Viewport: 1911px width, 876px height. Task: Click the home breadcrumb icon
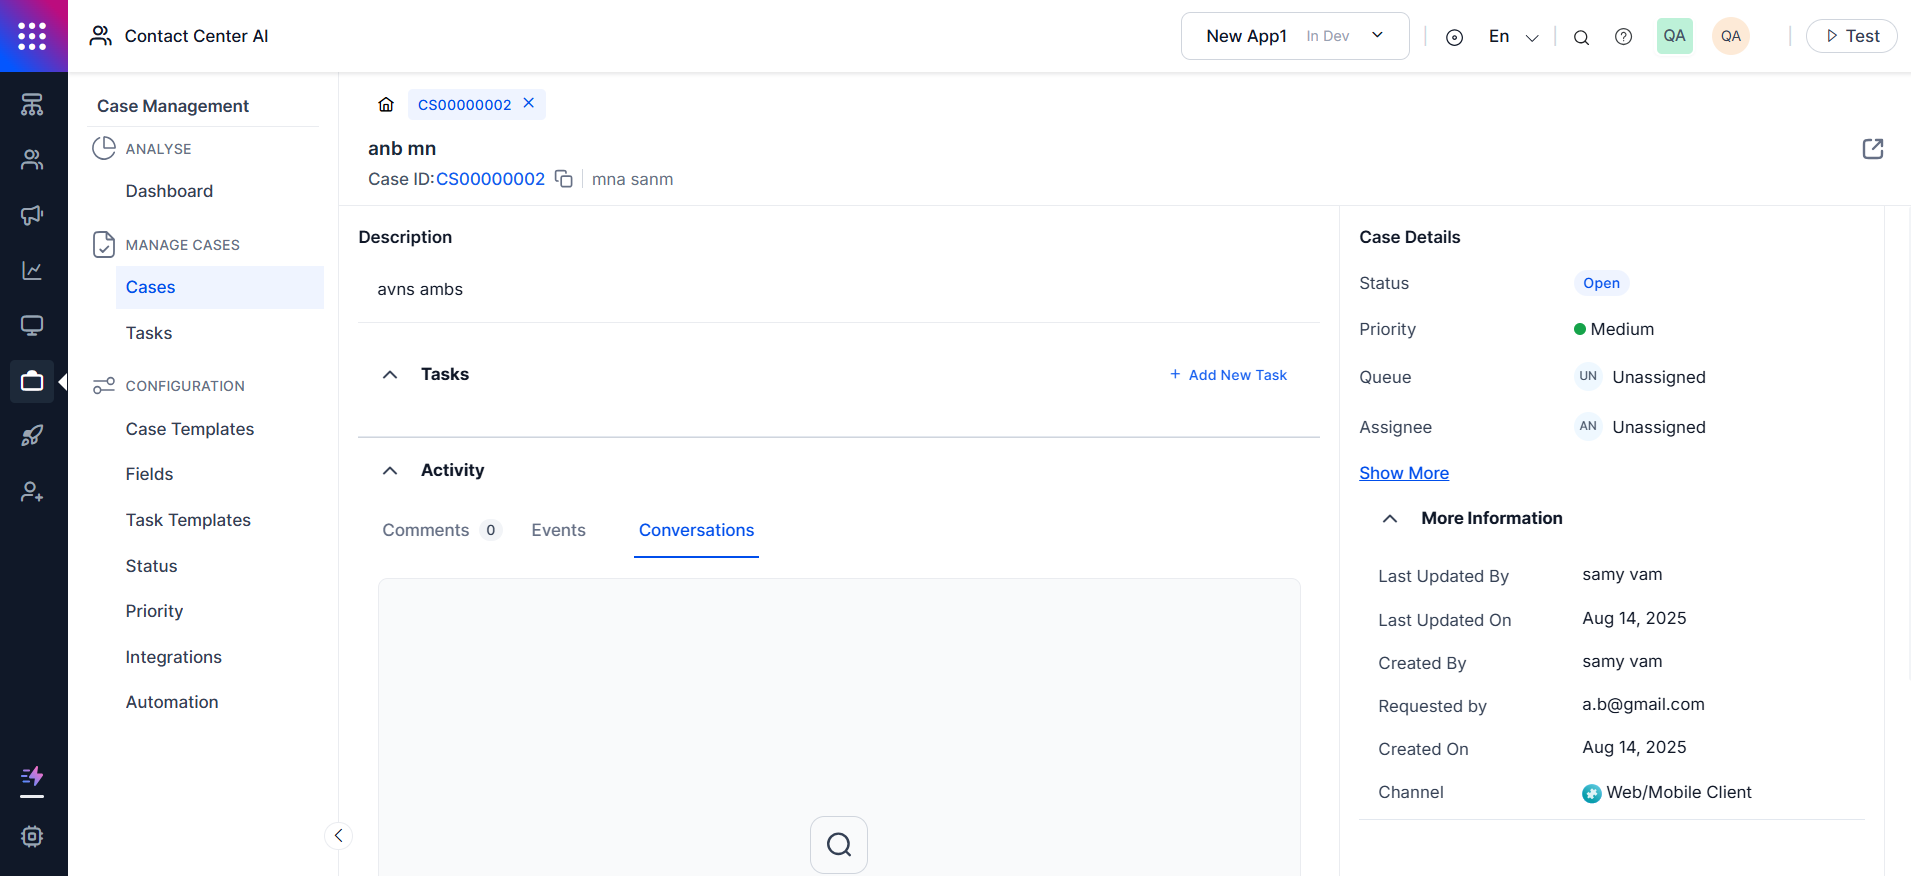[386, 105]
